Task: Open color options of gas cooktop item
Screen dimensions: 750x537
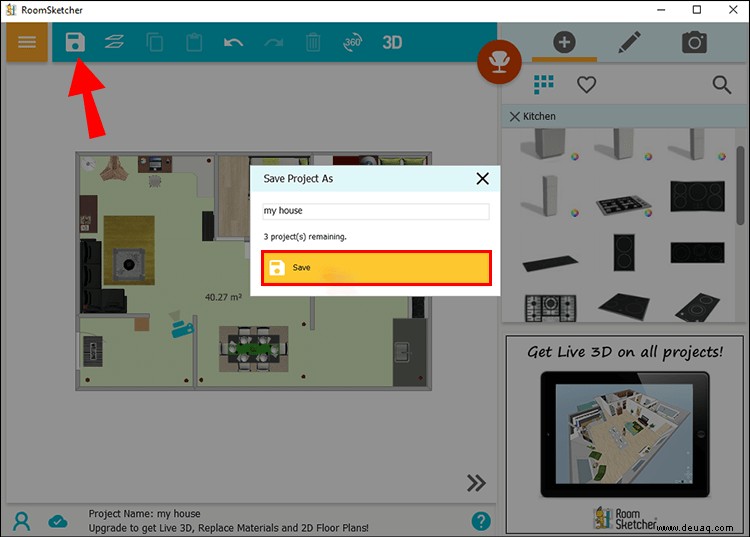Action: pyautogui.click(x=648, y=213)
